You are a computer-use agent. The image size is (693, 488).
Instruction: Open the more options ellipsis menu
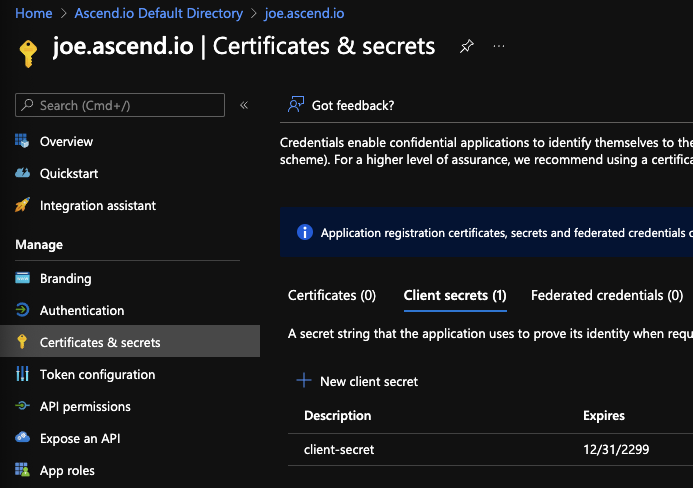click(499, 46)
